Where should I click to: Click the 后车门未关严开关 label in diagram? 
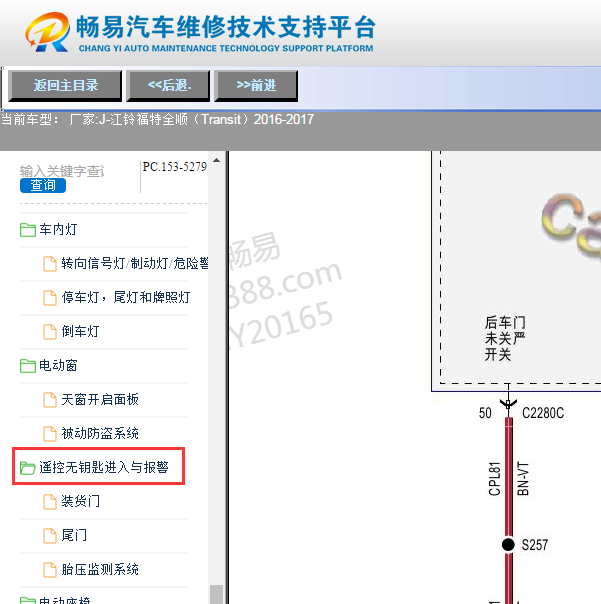[x=505, y=338]
